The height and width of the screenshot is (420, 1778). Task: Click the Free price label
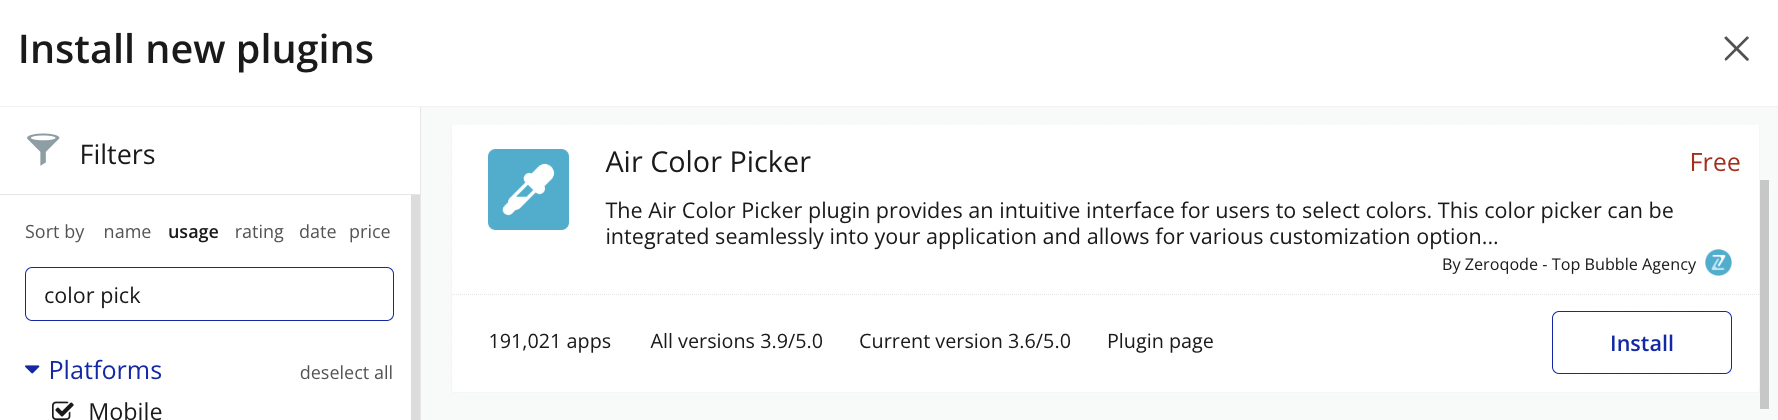click(1714, 162)
